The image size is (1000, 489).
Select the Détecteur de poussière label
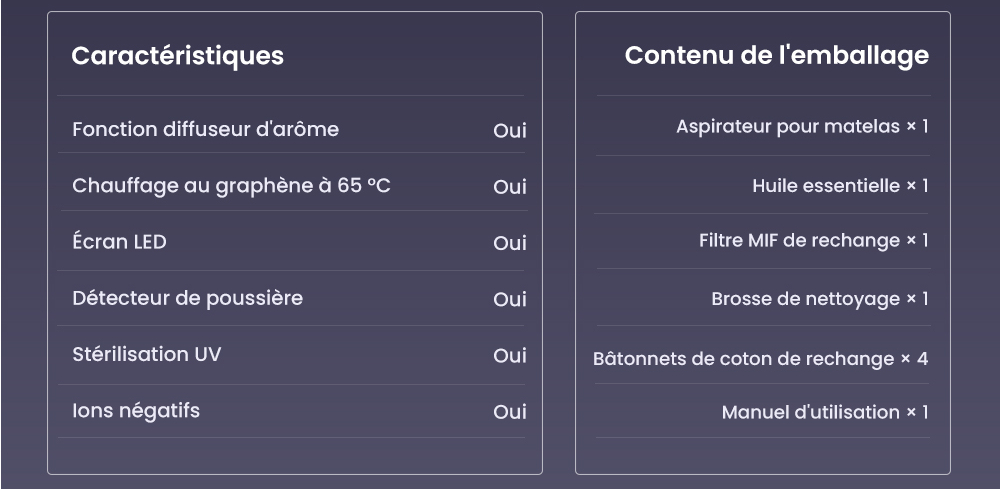[188, 298]
